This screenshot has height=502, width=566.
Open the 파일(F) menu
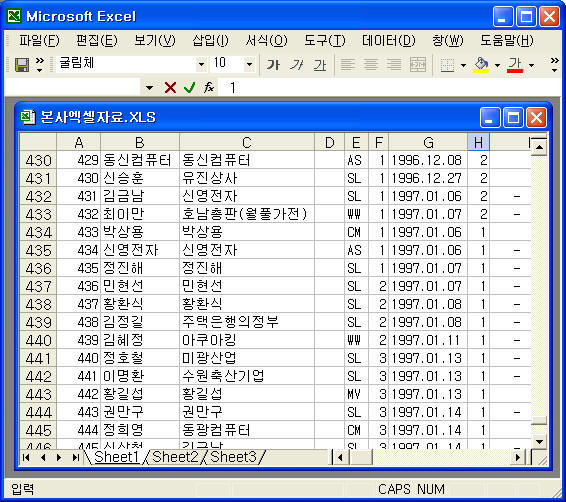(39, 40)
